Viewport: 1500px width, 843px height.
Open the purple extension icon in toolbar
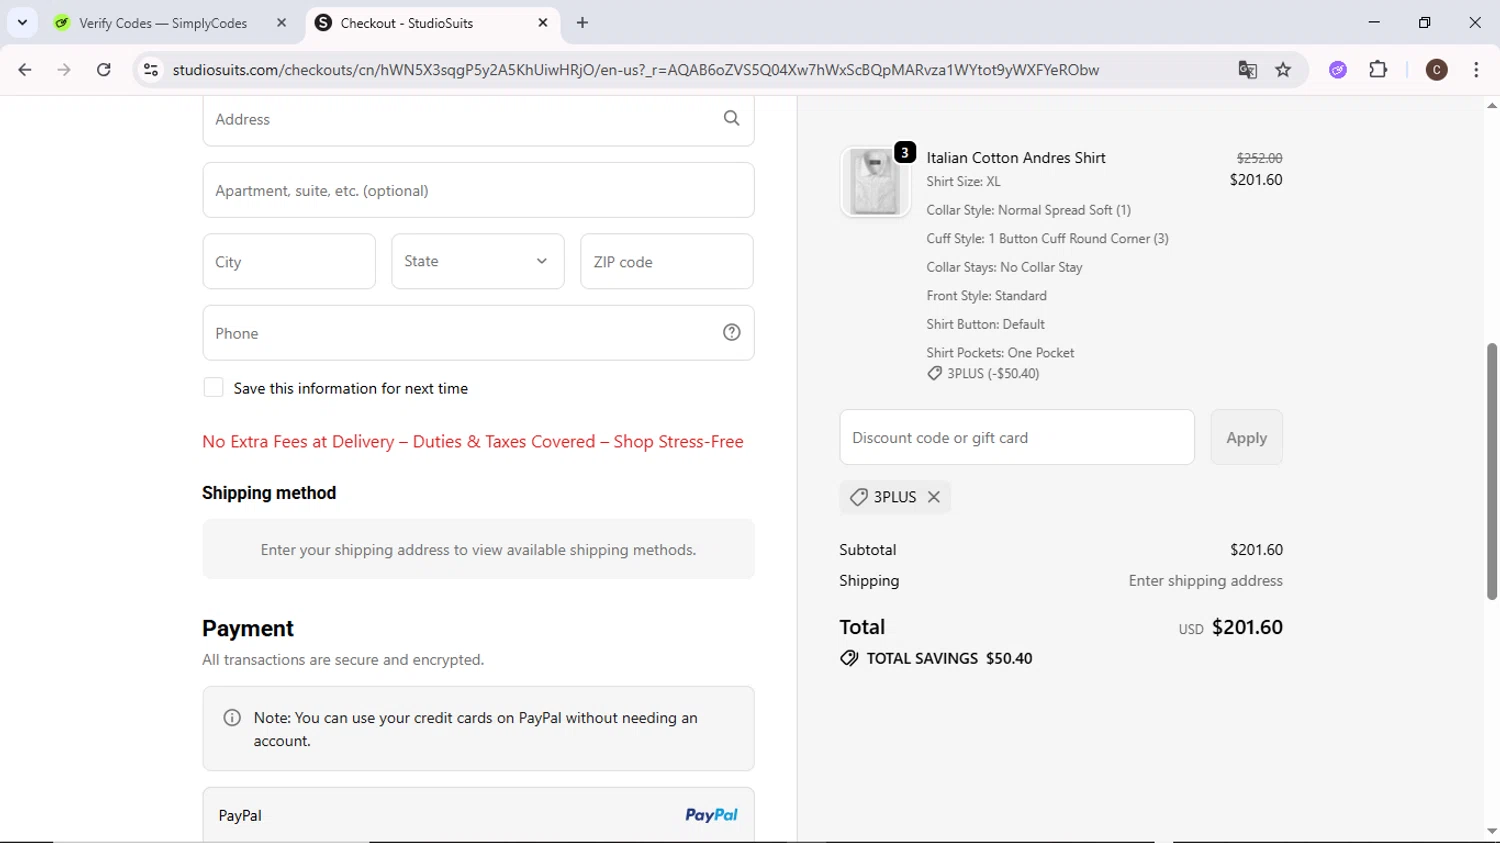pyautogui.click(x=1338, y=70)
